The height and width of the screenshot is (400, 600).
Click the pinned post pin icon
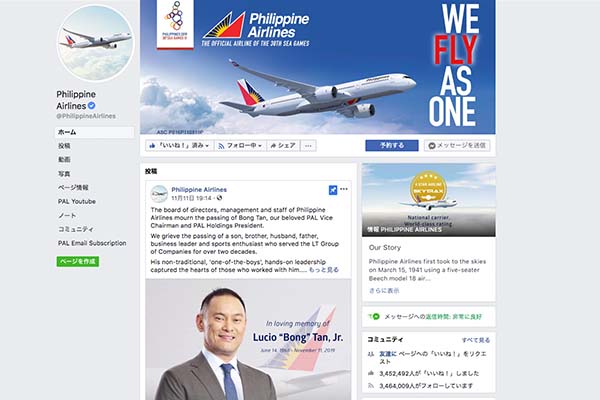click(333, 189)
